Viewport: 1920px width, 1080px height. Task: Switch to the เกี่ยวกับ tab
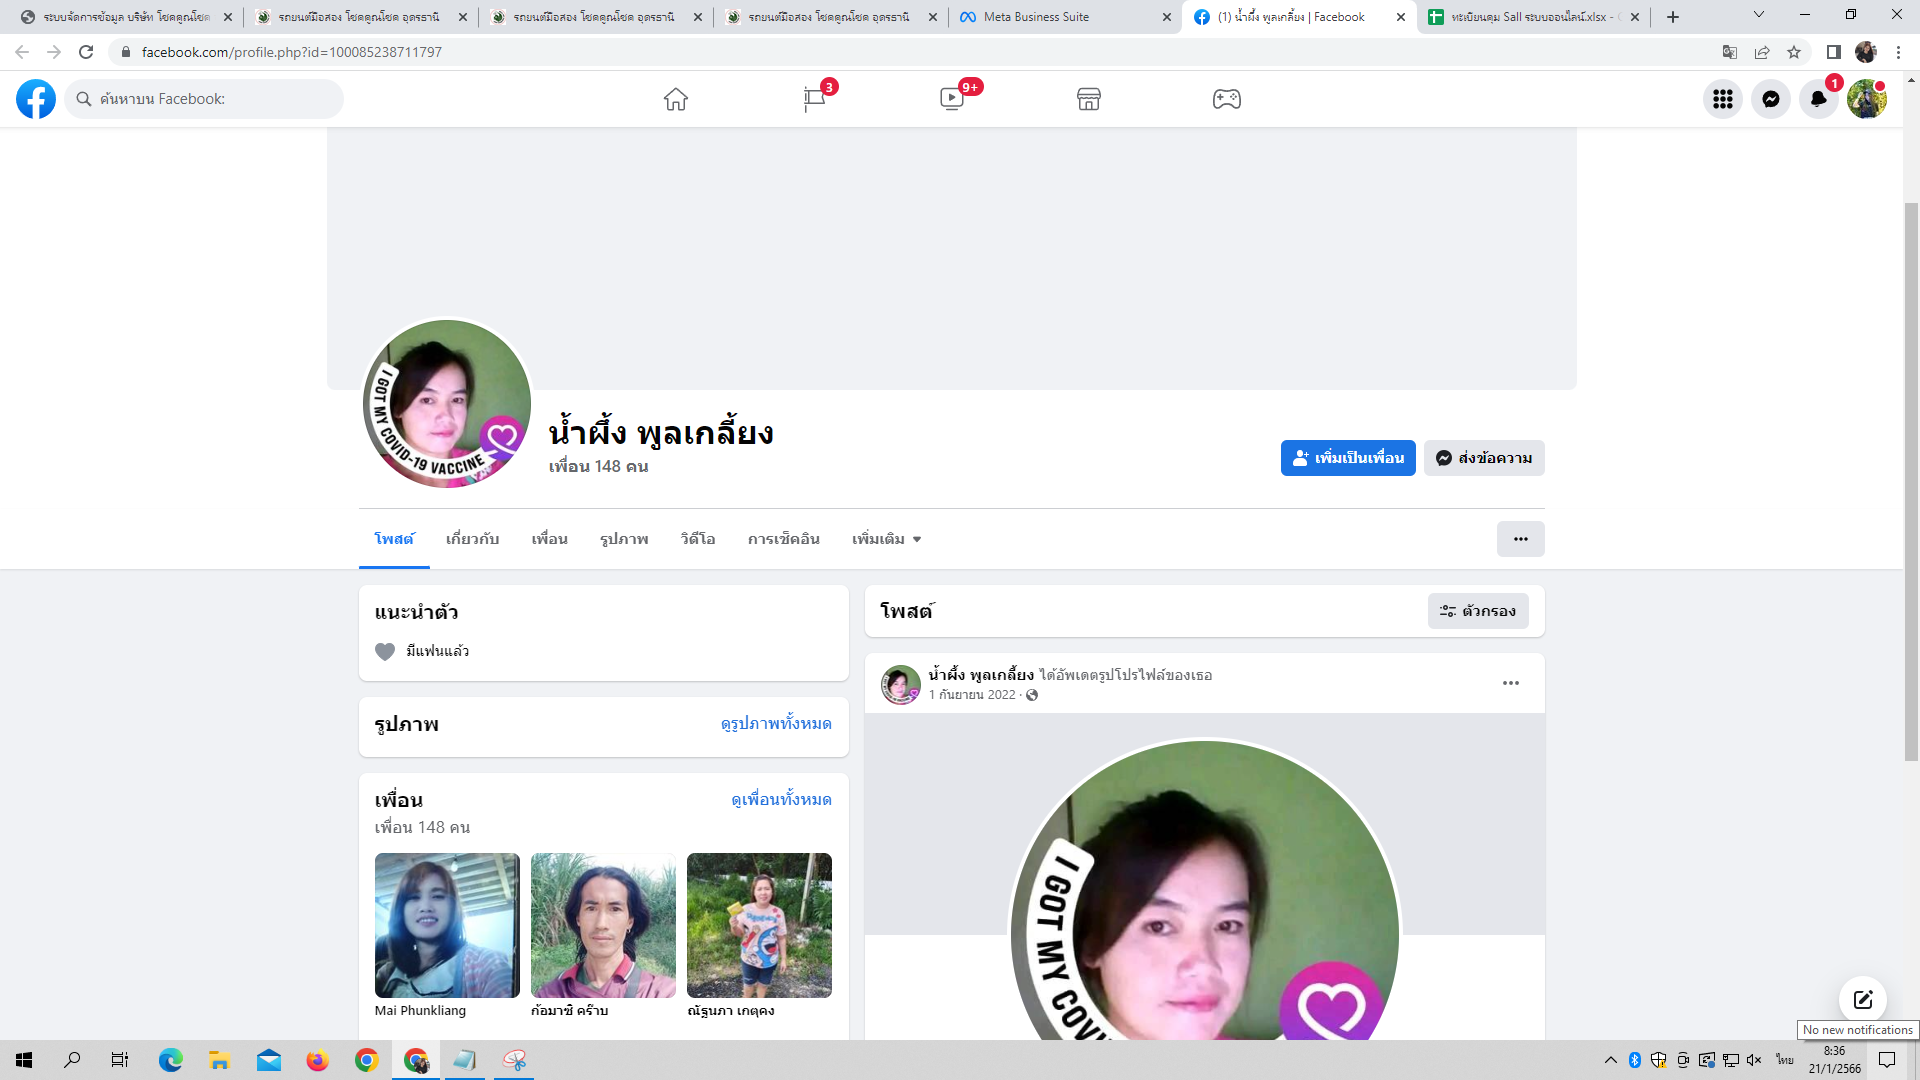pos(472,539)
